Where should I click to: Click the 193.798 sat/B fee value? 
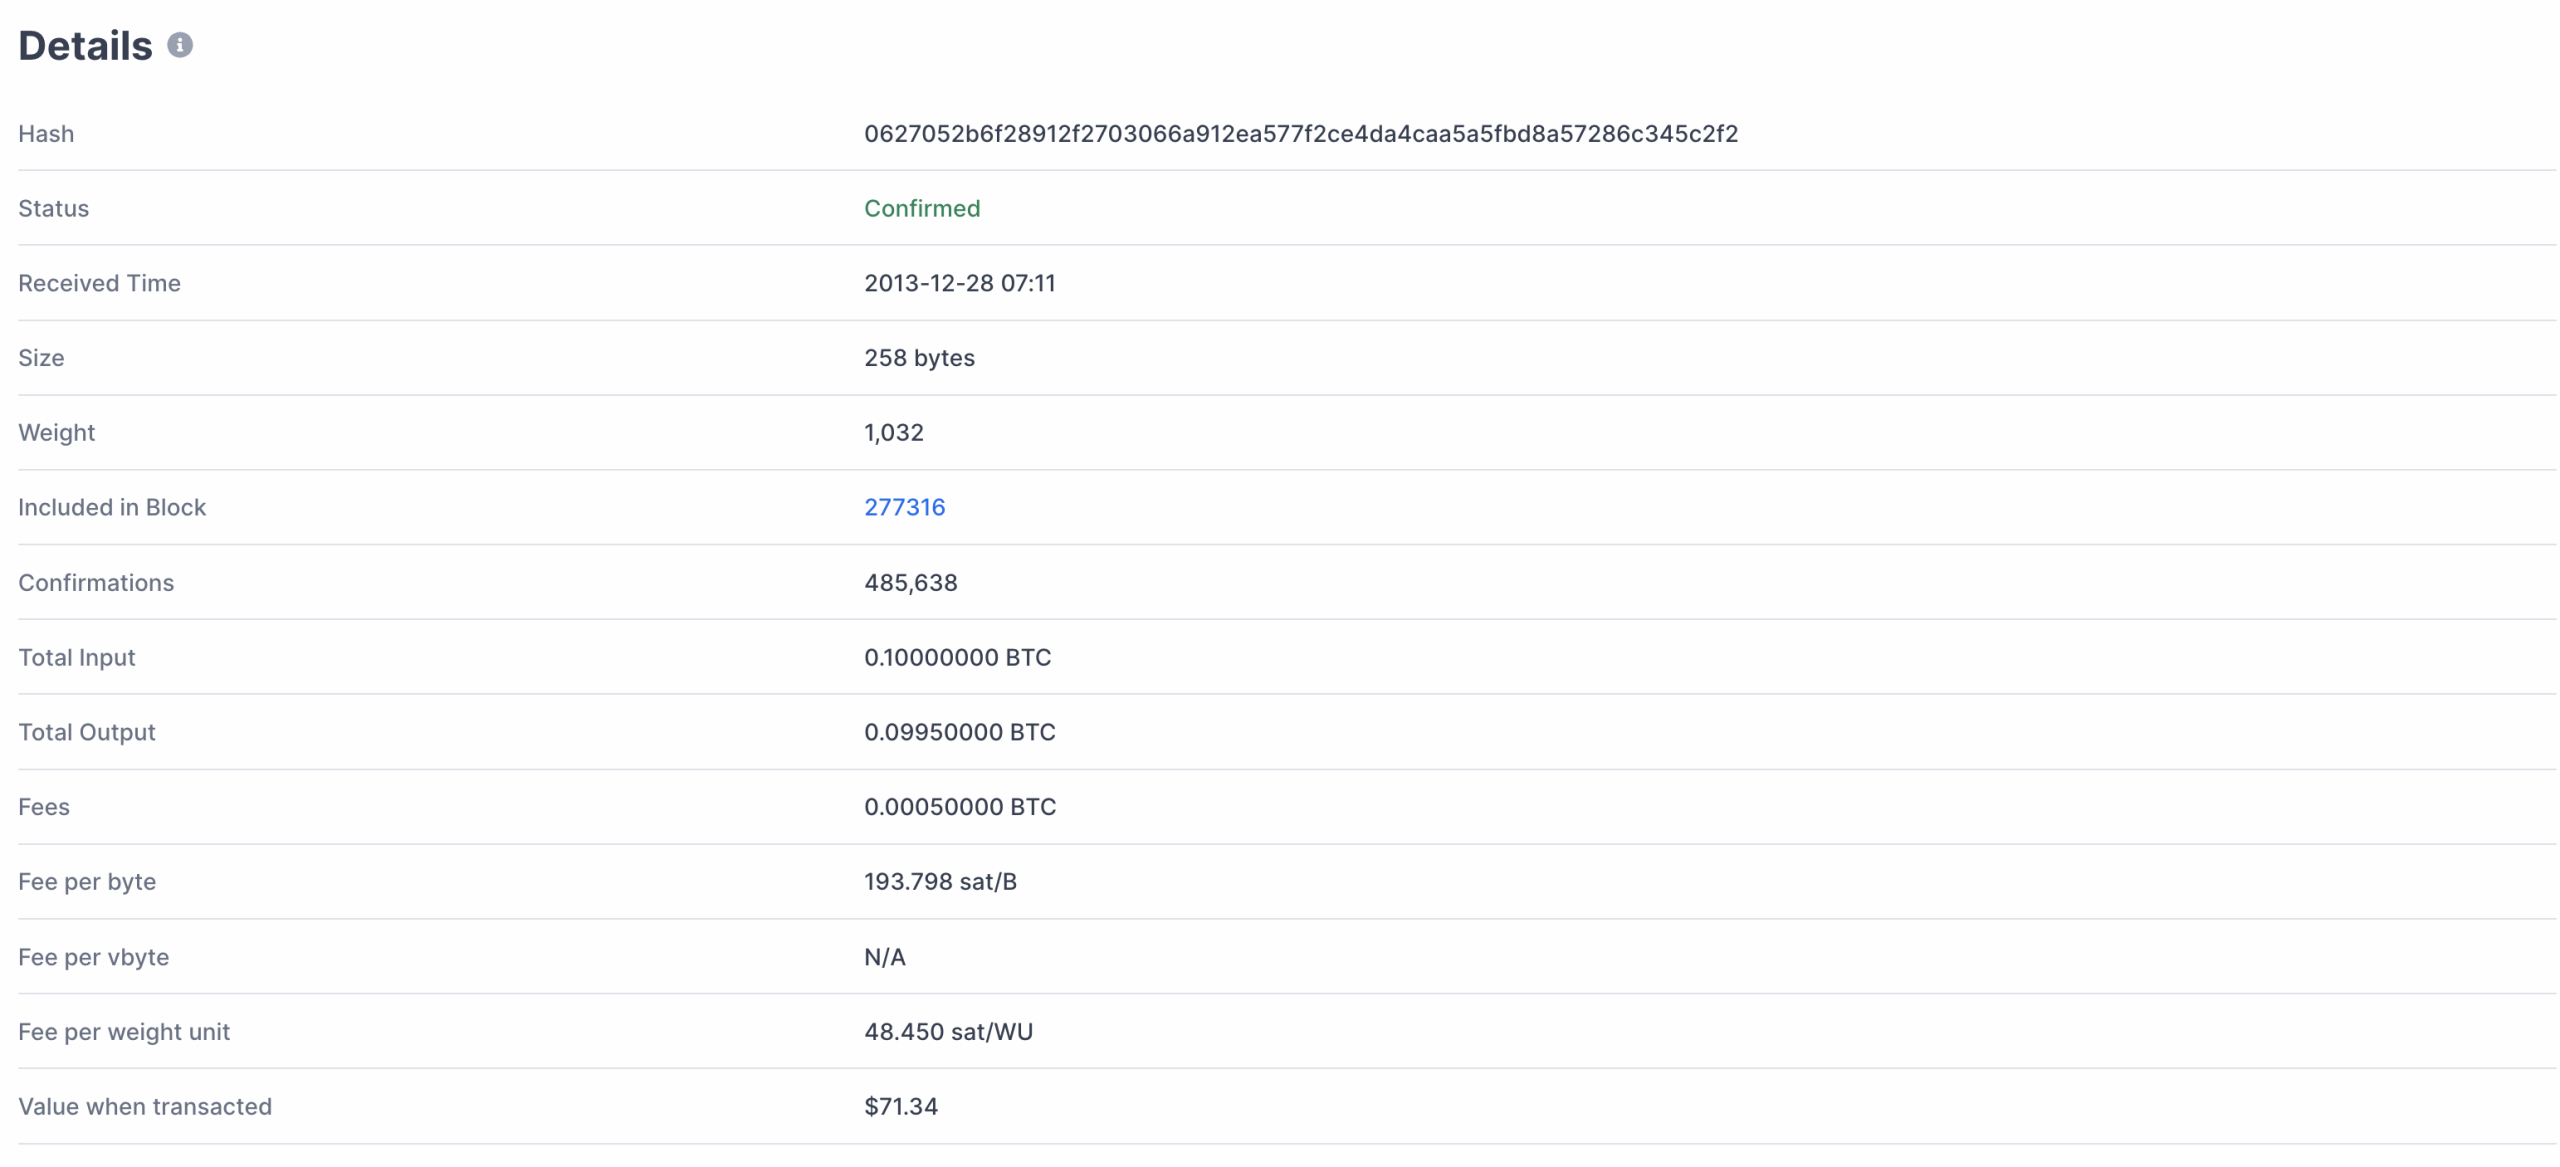941,882
